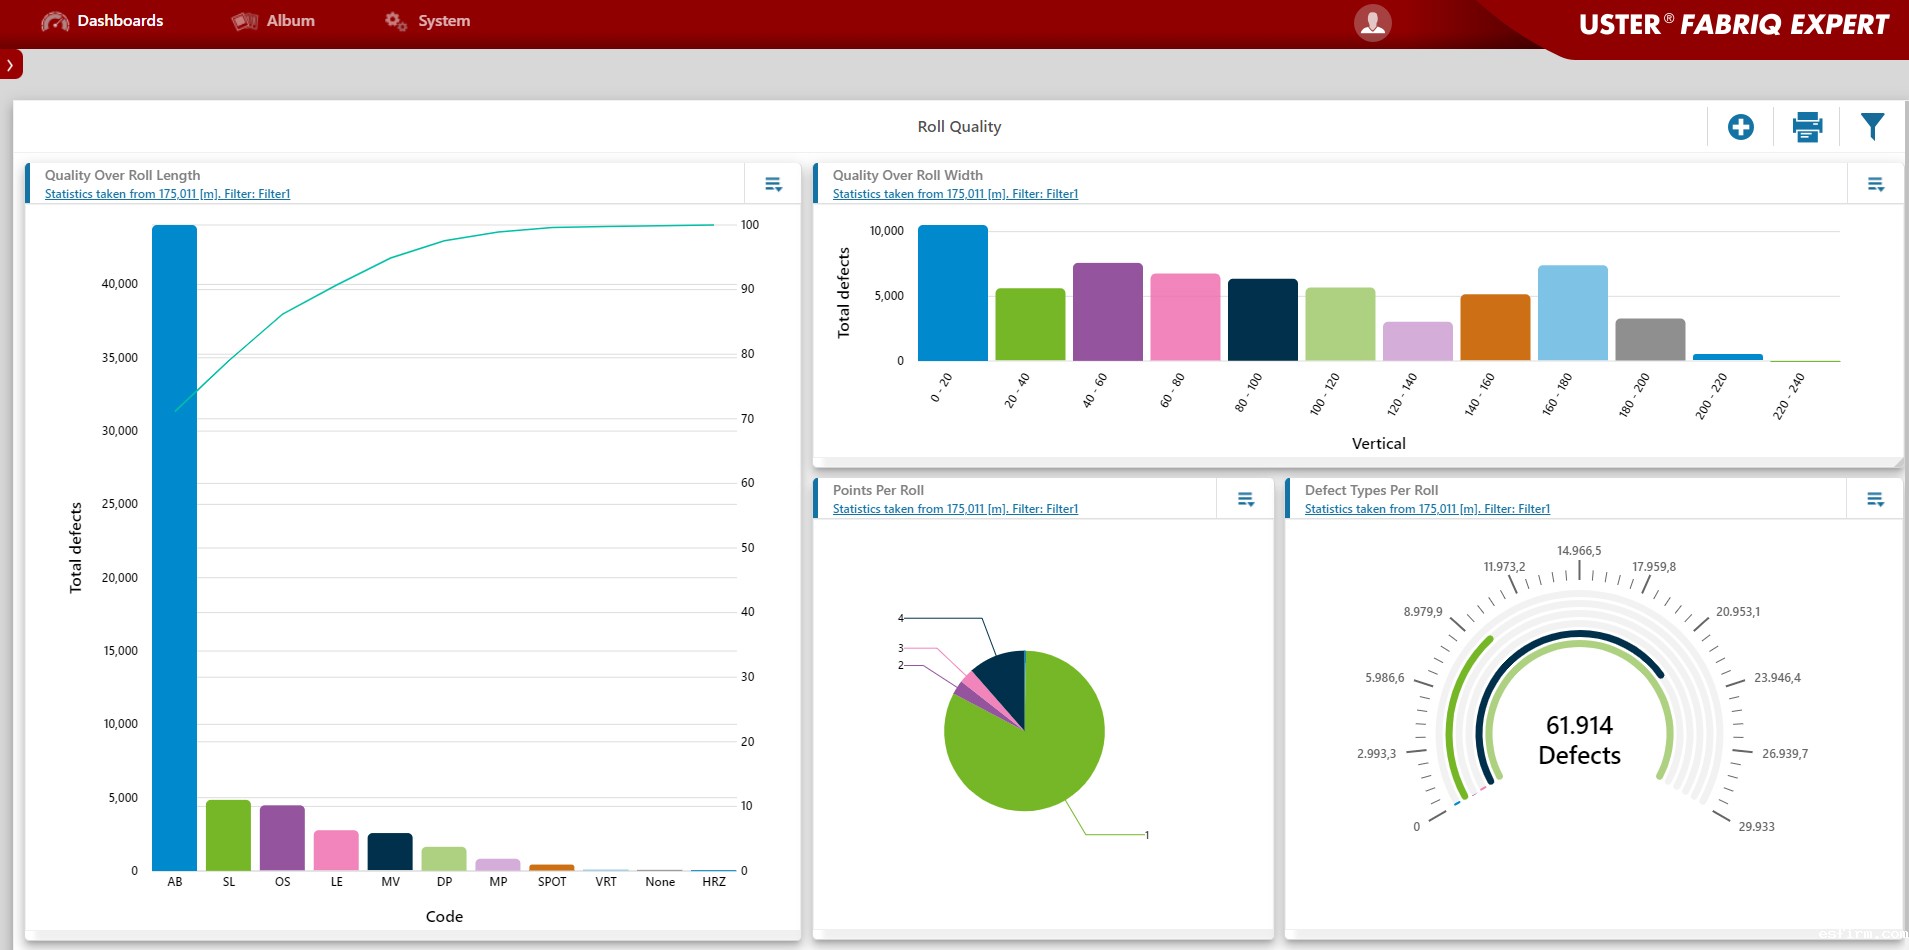
Task: Open the System menu
Action: (428, 21)
